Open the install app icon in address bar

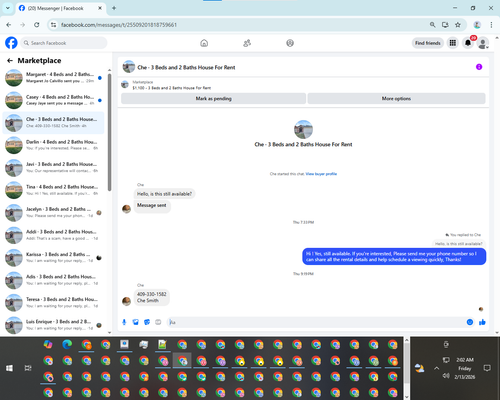coord(445,25)
